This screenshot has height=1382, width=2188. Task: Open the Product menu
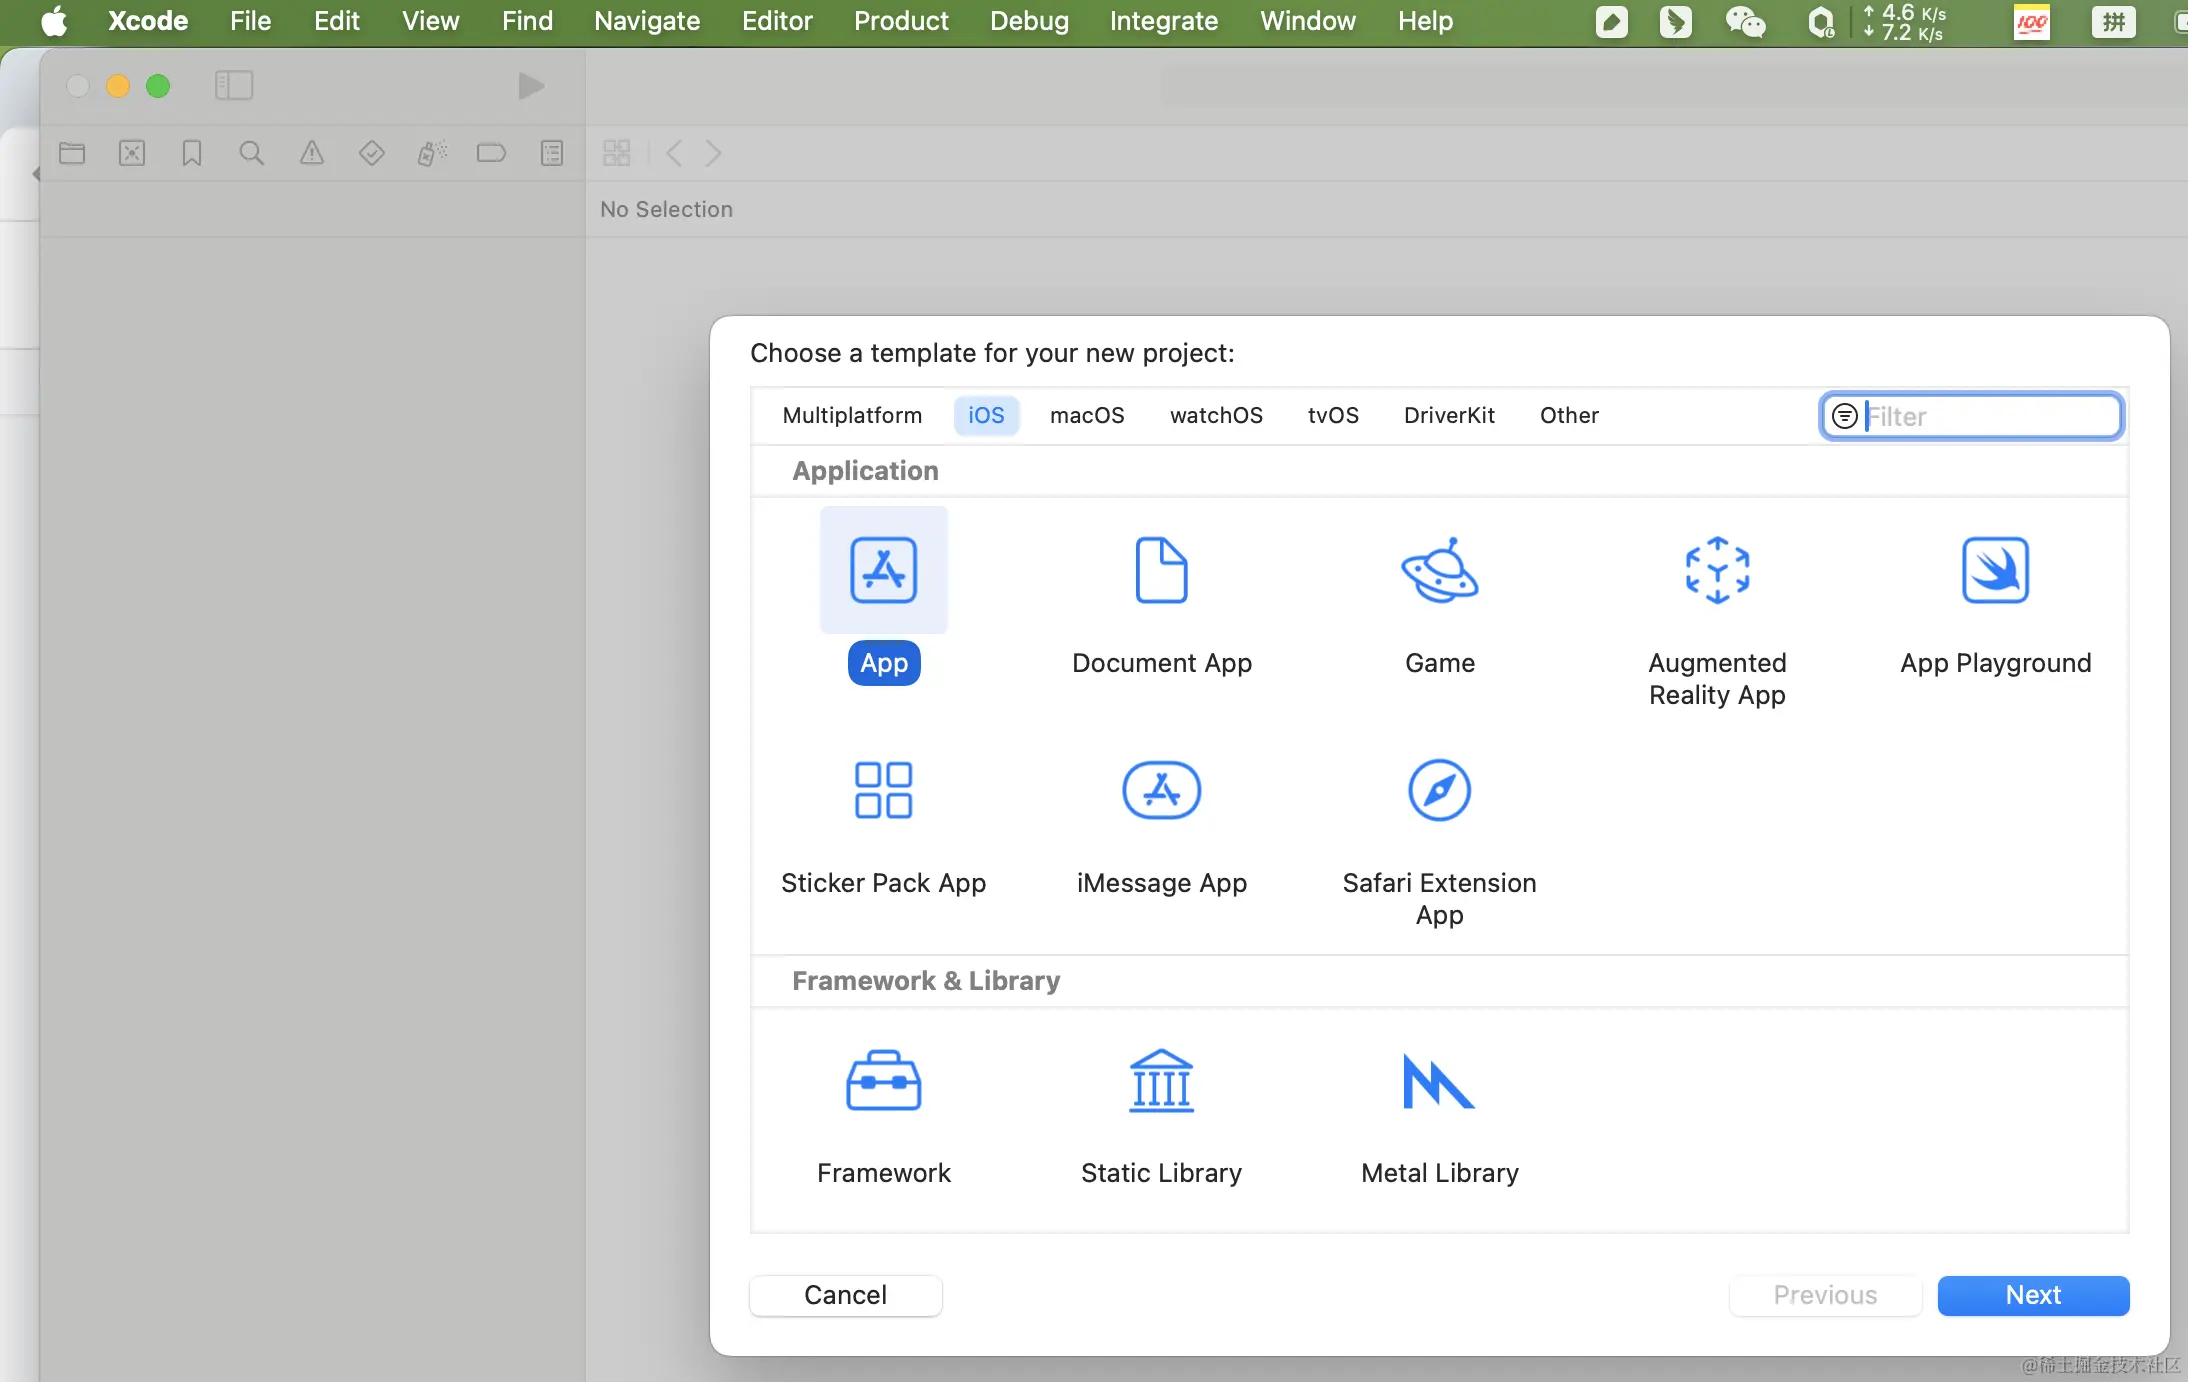(900, 21)
